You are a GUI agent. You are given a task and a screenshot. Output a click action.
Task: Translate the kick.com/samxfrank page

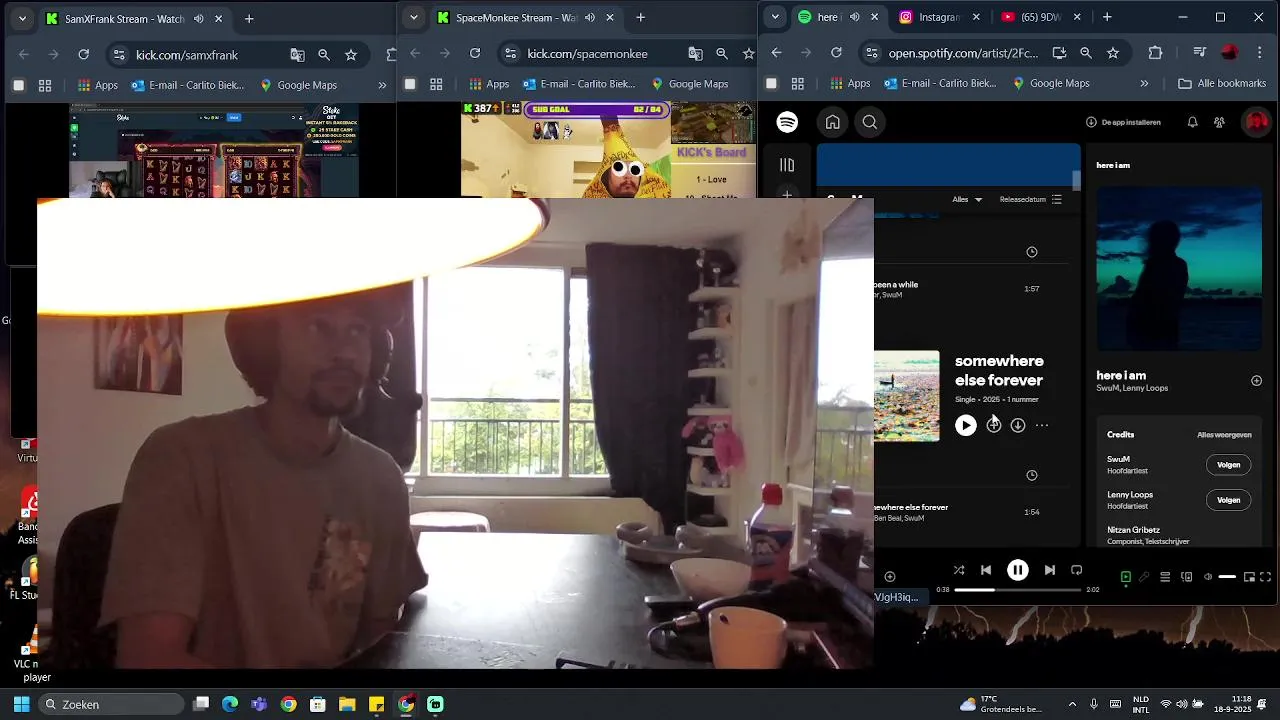point(297,54)
